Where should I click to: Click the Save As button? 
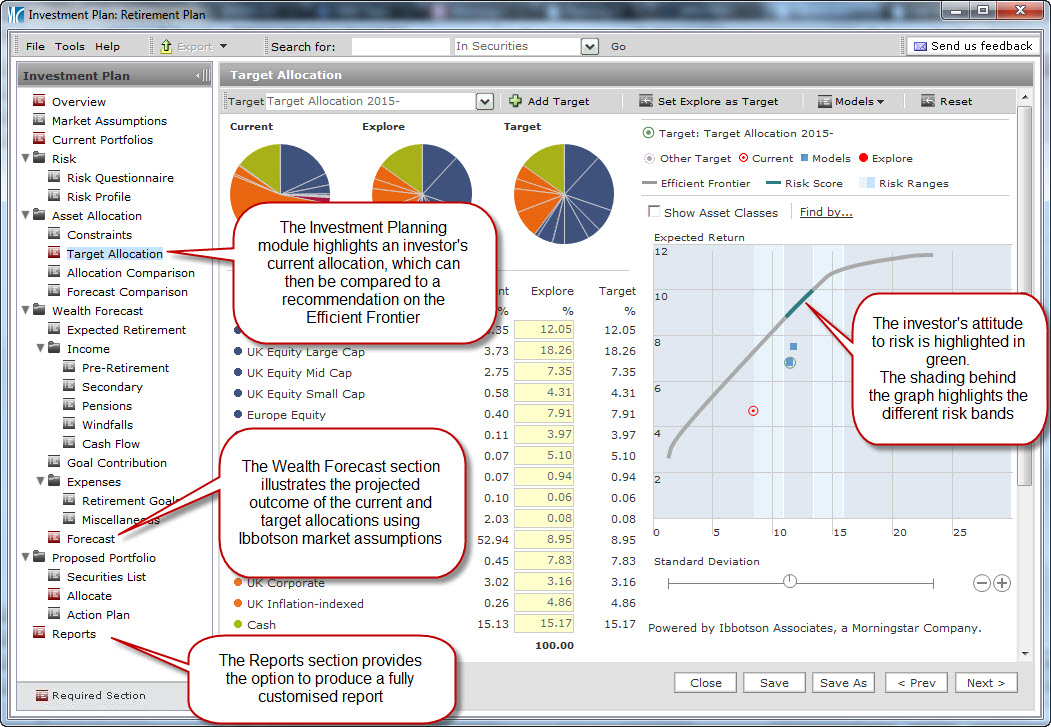(843, 683)
